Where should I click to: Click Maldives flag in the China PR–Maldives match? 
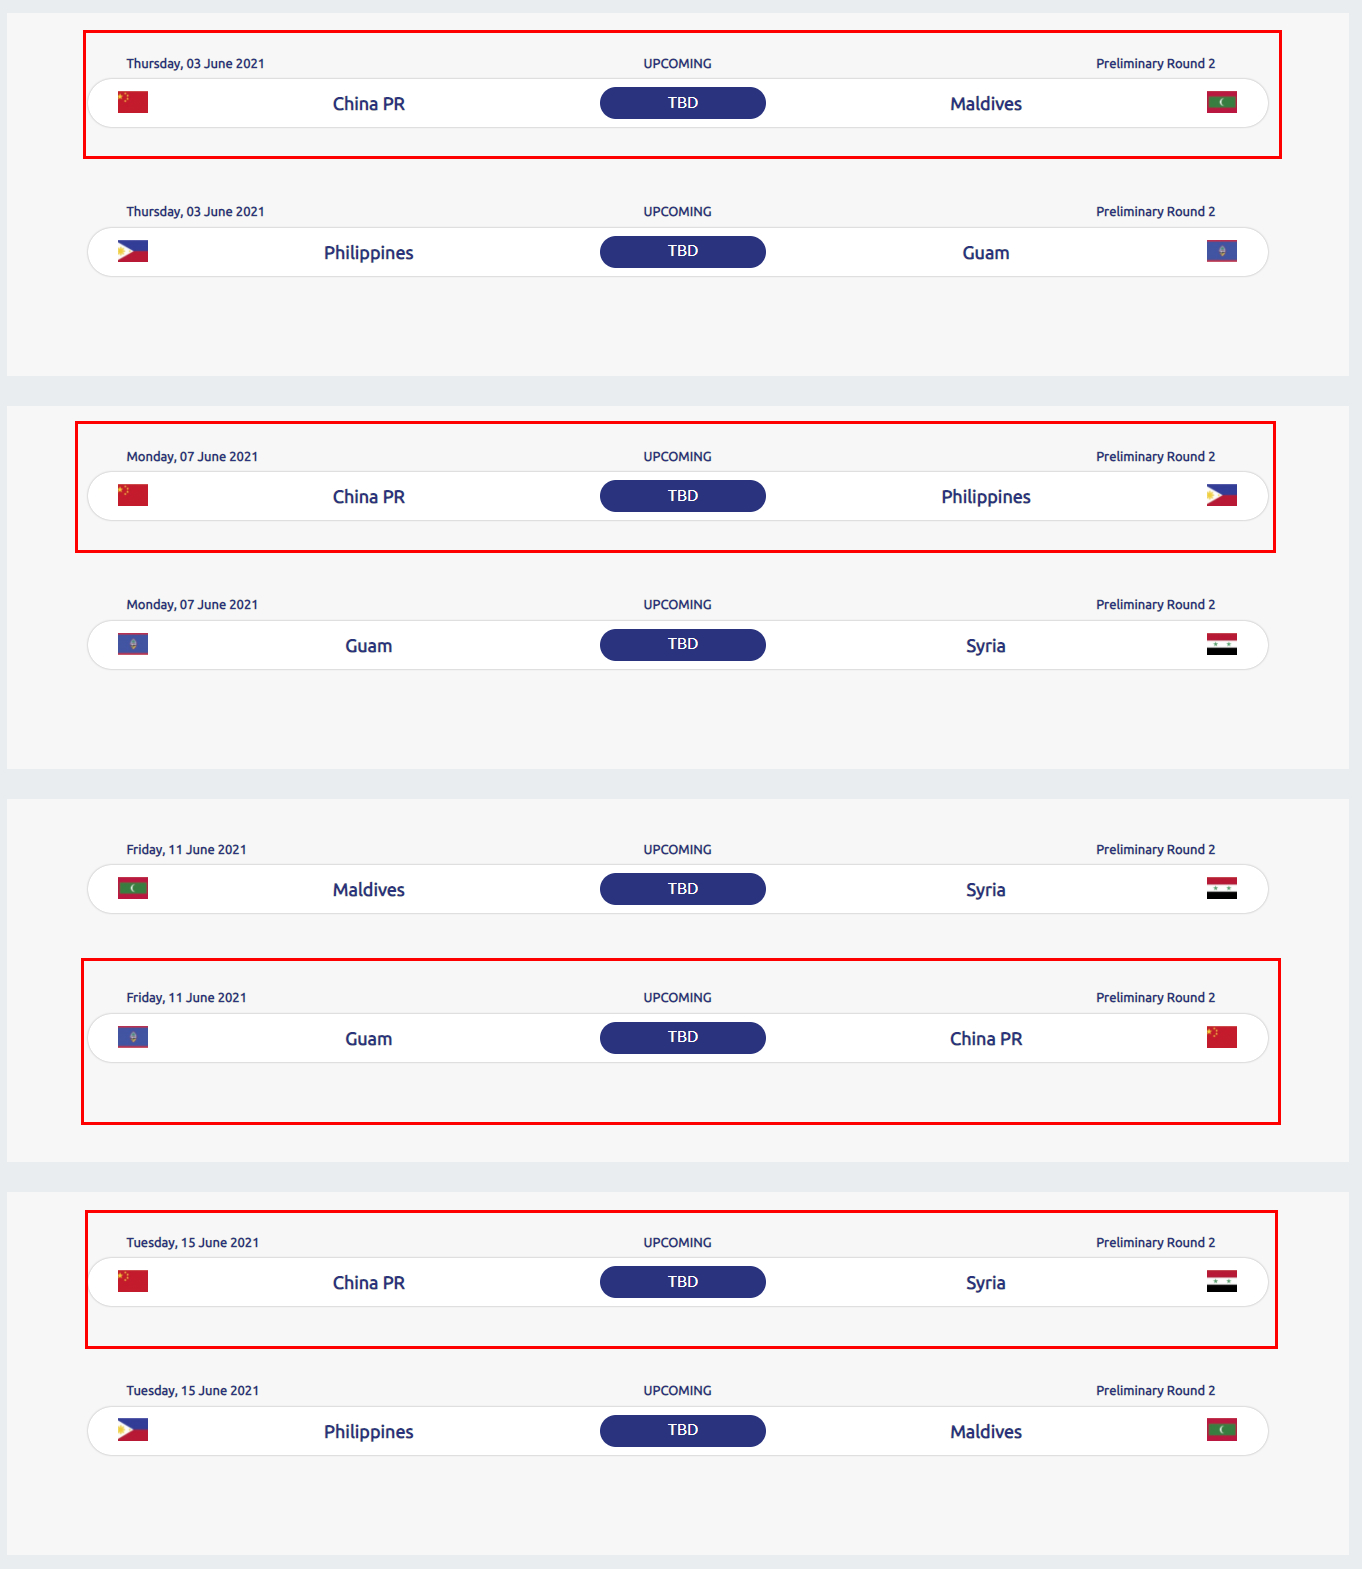(1221, 102)
